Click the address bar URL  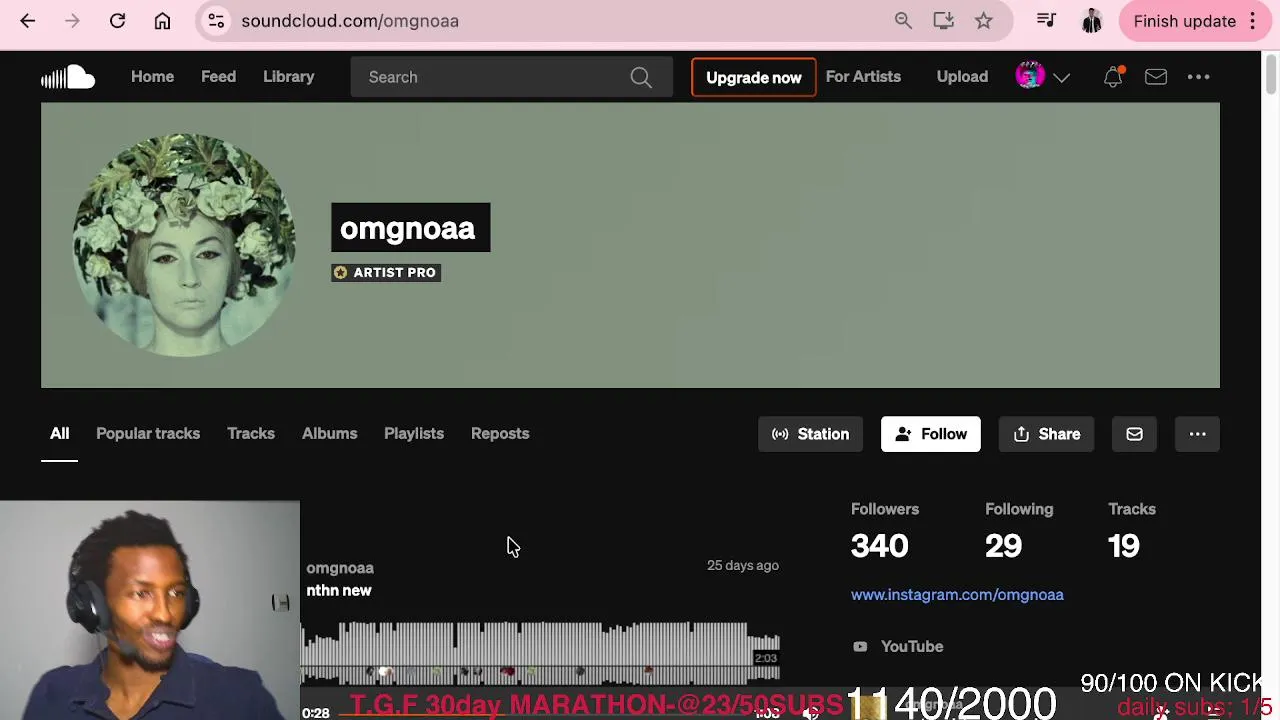pyautogui.click(x=350, y=21)
